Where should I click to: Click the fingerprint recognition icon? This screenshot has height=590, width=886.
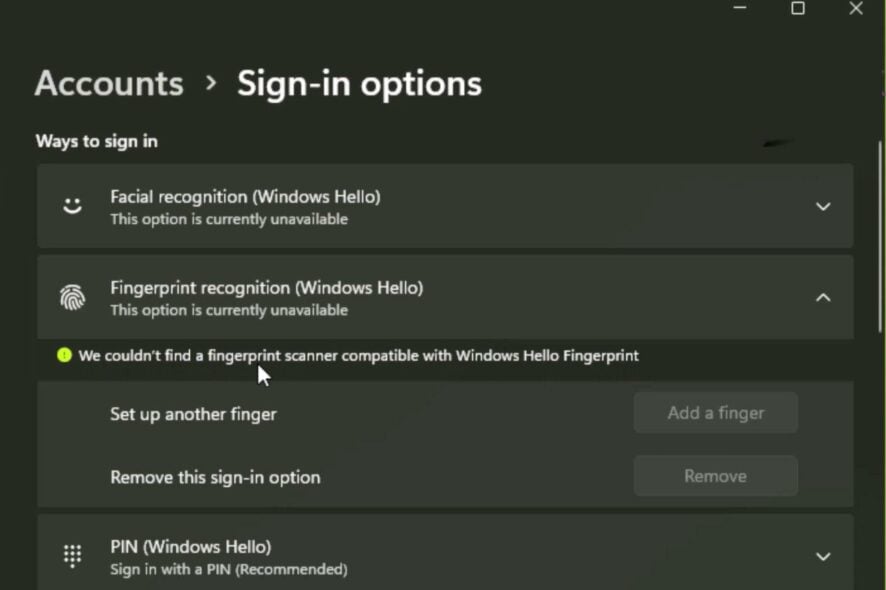click(71, 297)
